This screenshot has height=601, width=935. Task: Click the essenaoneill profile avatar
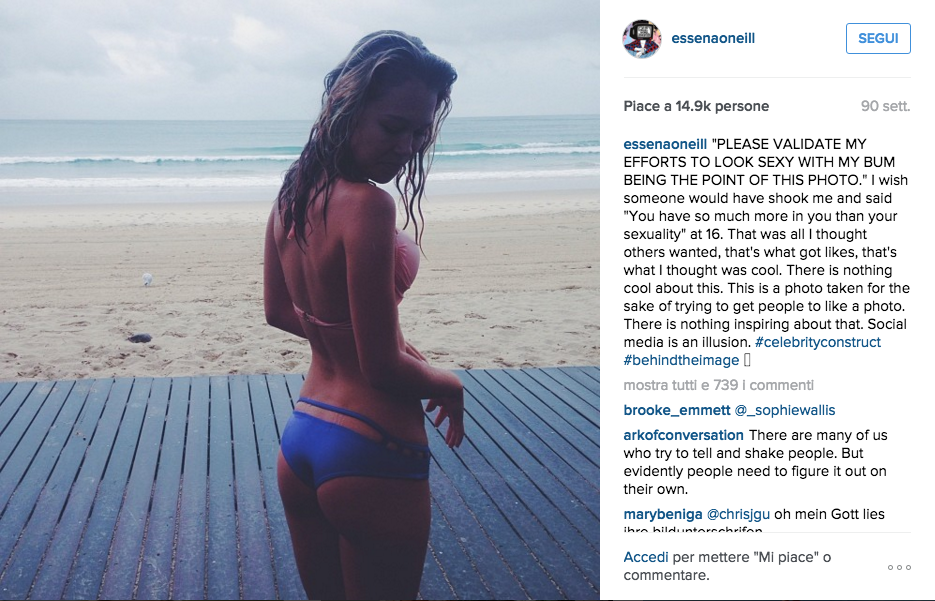click(642, 39)
